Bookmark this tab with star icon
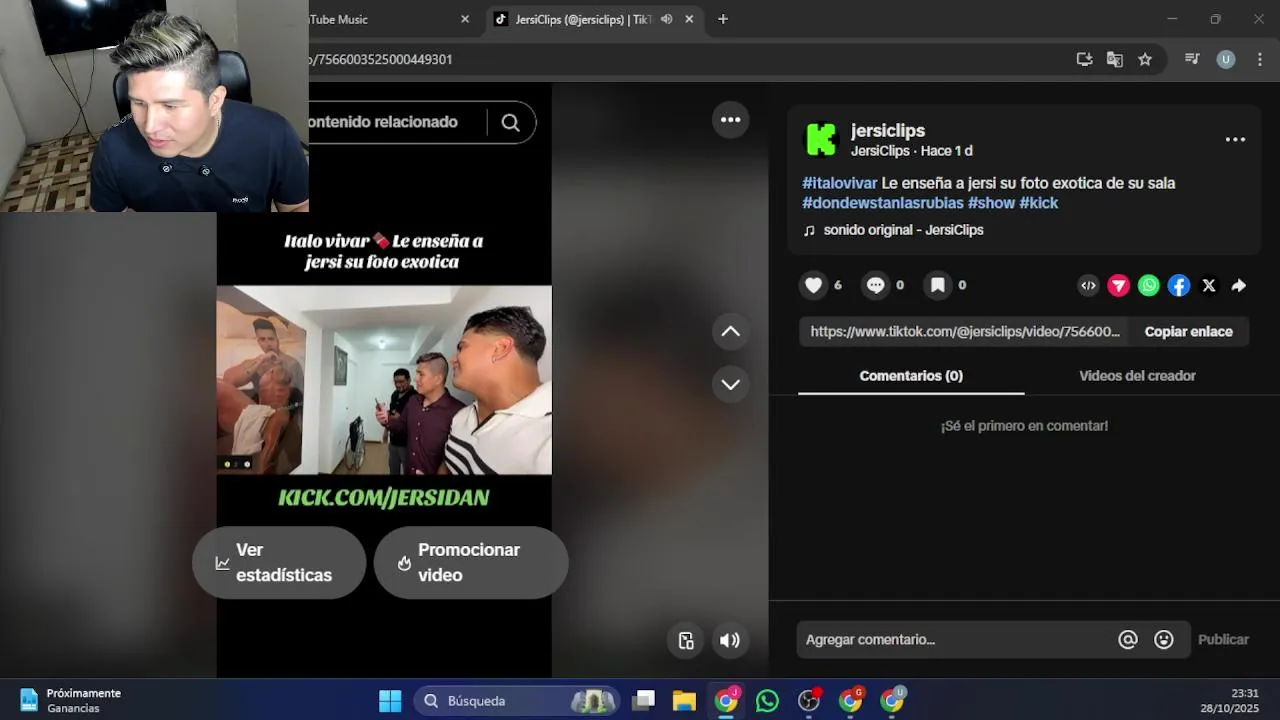 pos(1145,59)
